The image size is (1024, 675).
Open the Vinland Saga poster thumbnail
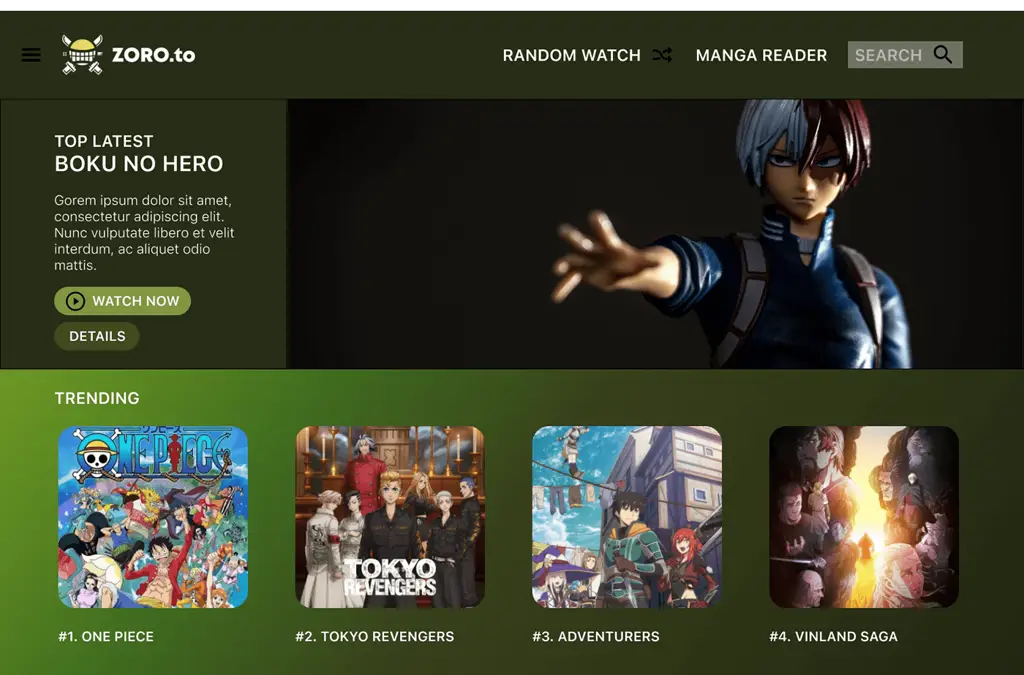[x=864, y=517]
